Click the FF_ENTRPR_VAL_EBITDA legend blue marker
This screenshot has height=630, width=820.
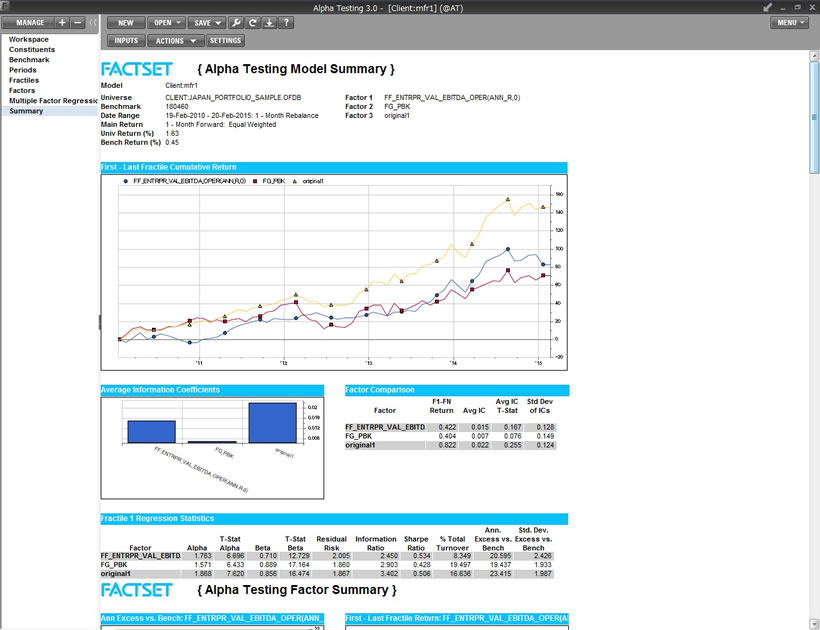(126, 181)
